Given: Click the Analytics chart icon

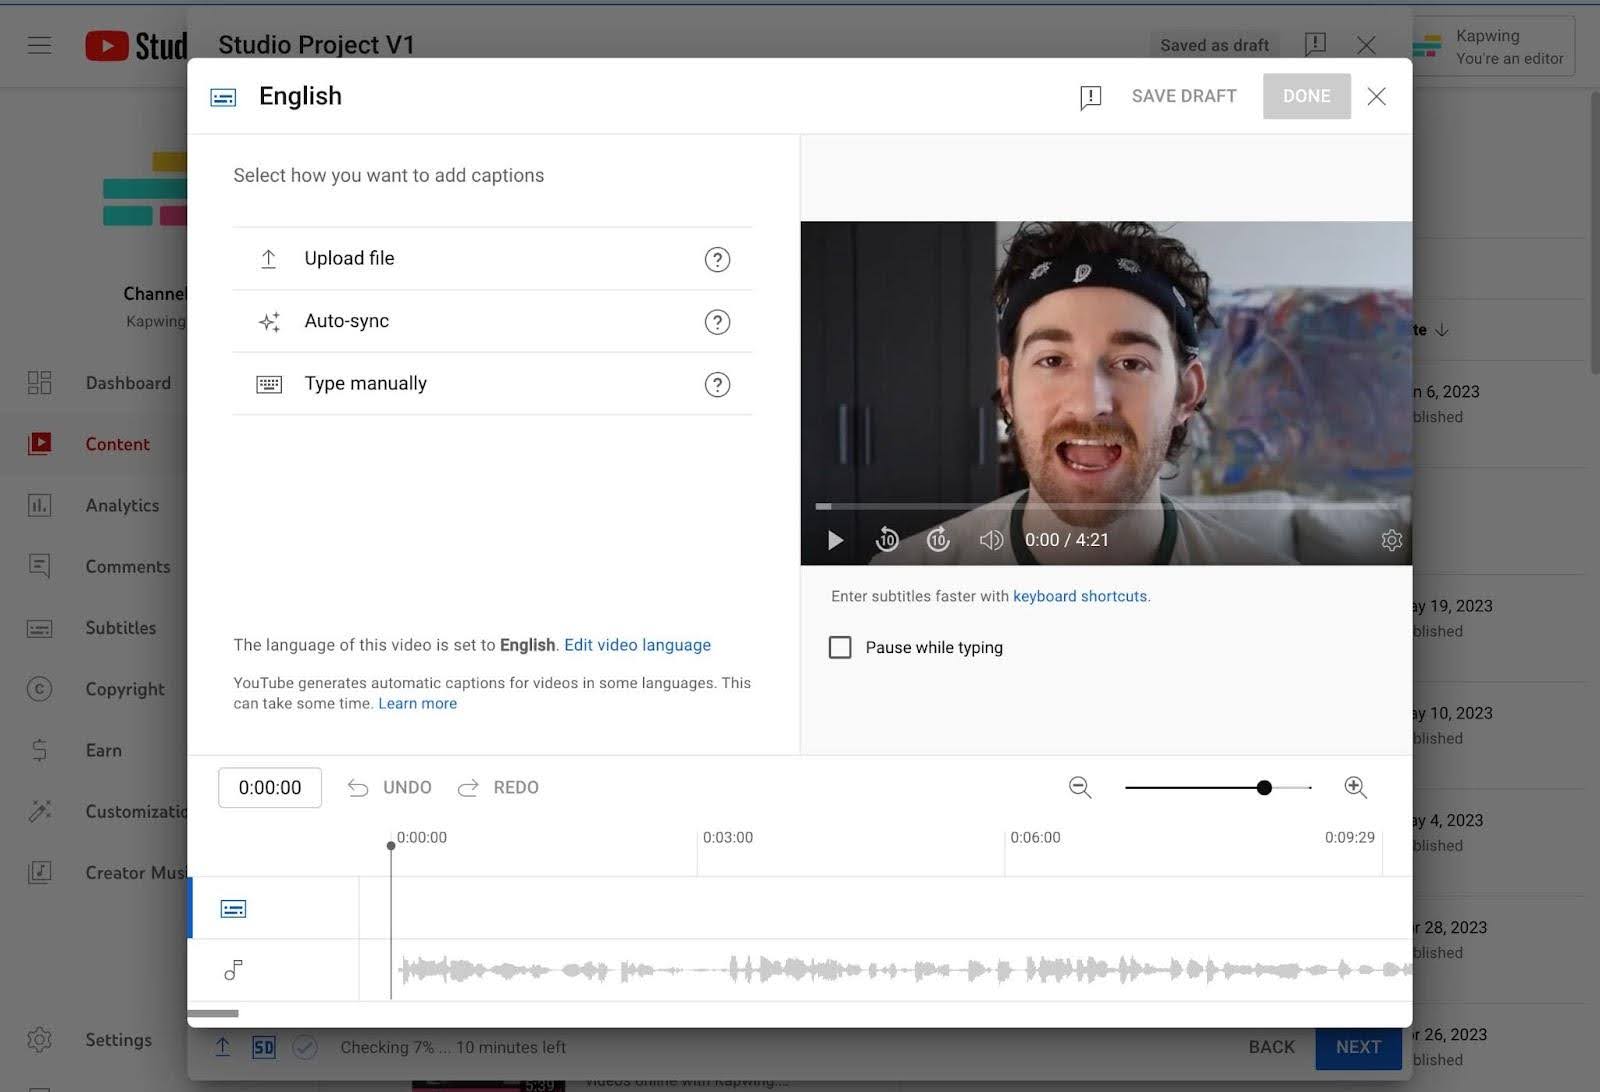Looking at the screenshot, I should [x=39, y=505].
